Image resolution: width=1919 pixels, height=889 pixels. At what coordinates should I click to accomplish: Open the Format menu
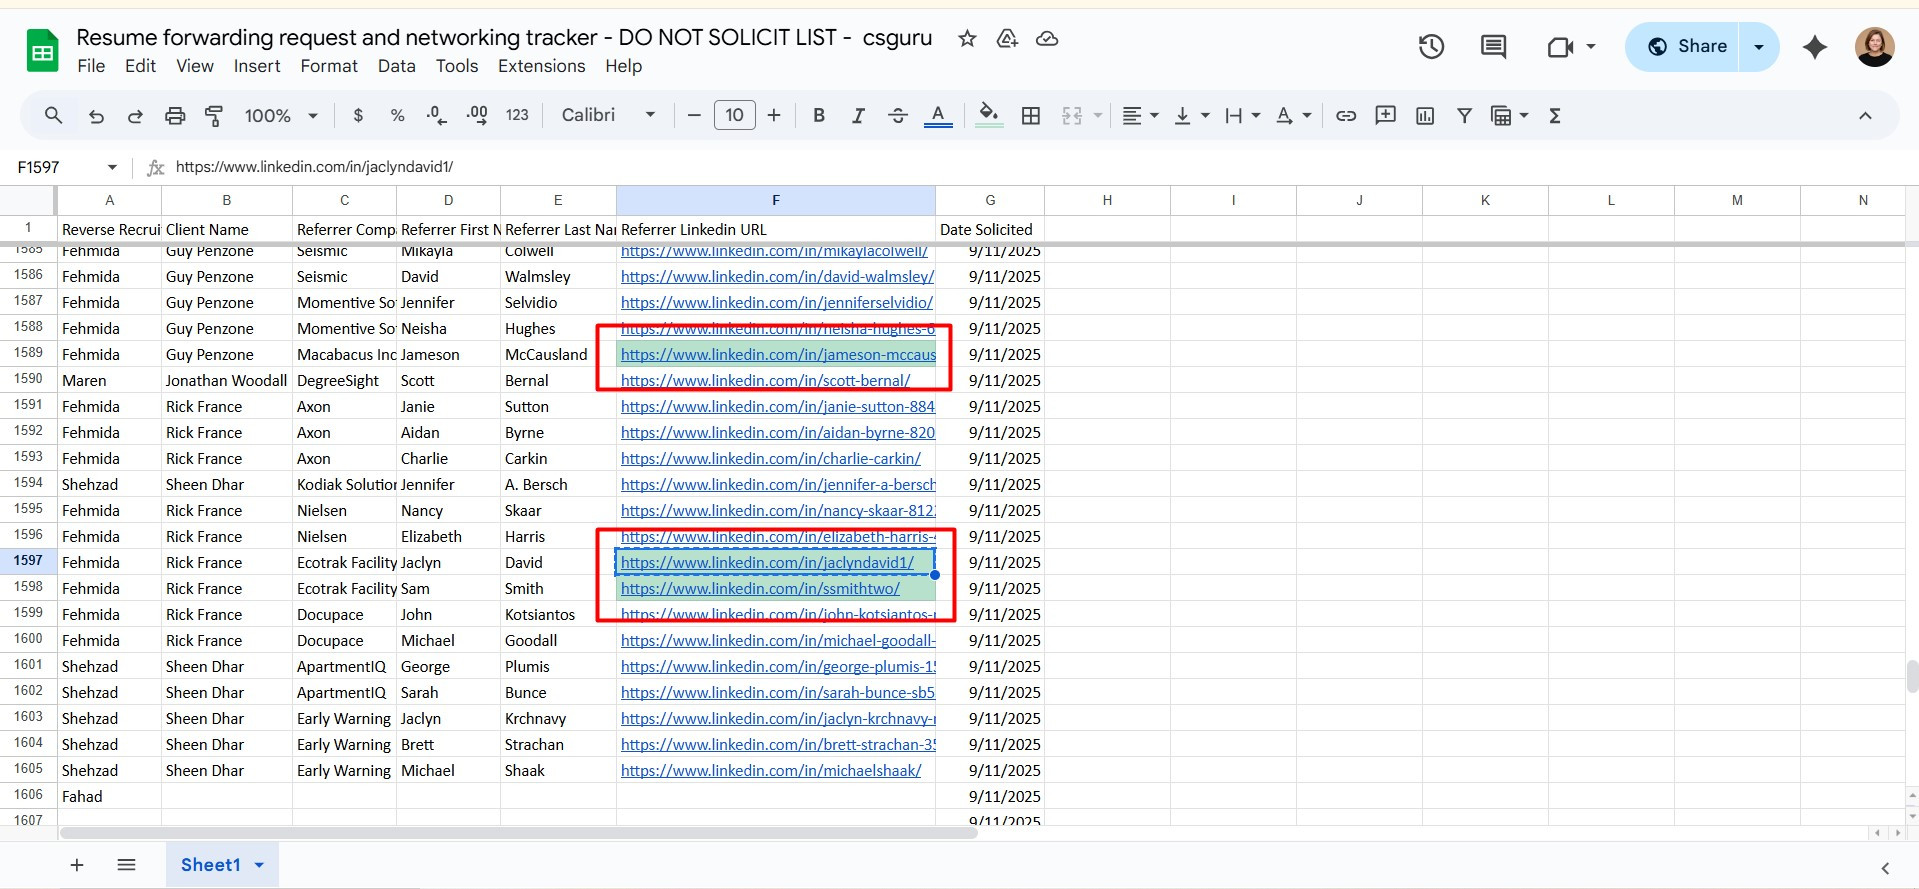click(329, 66)
